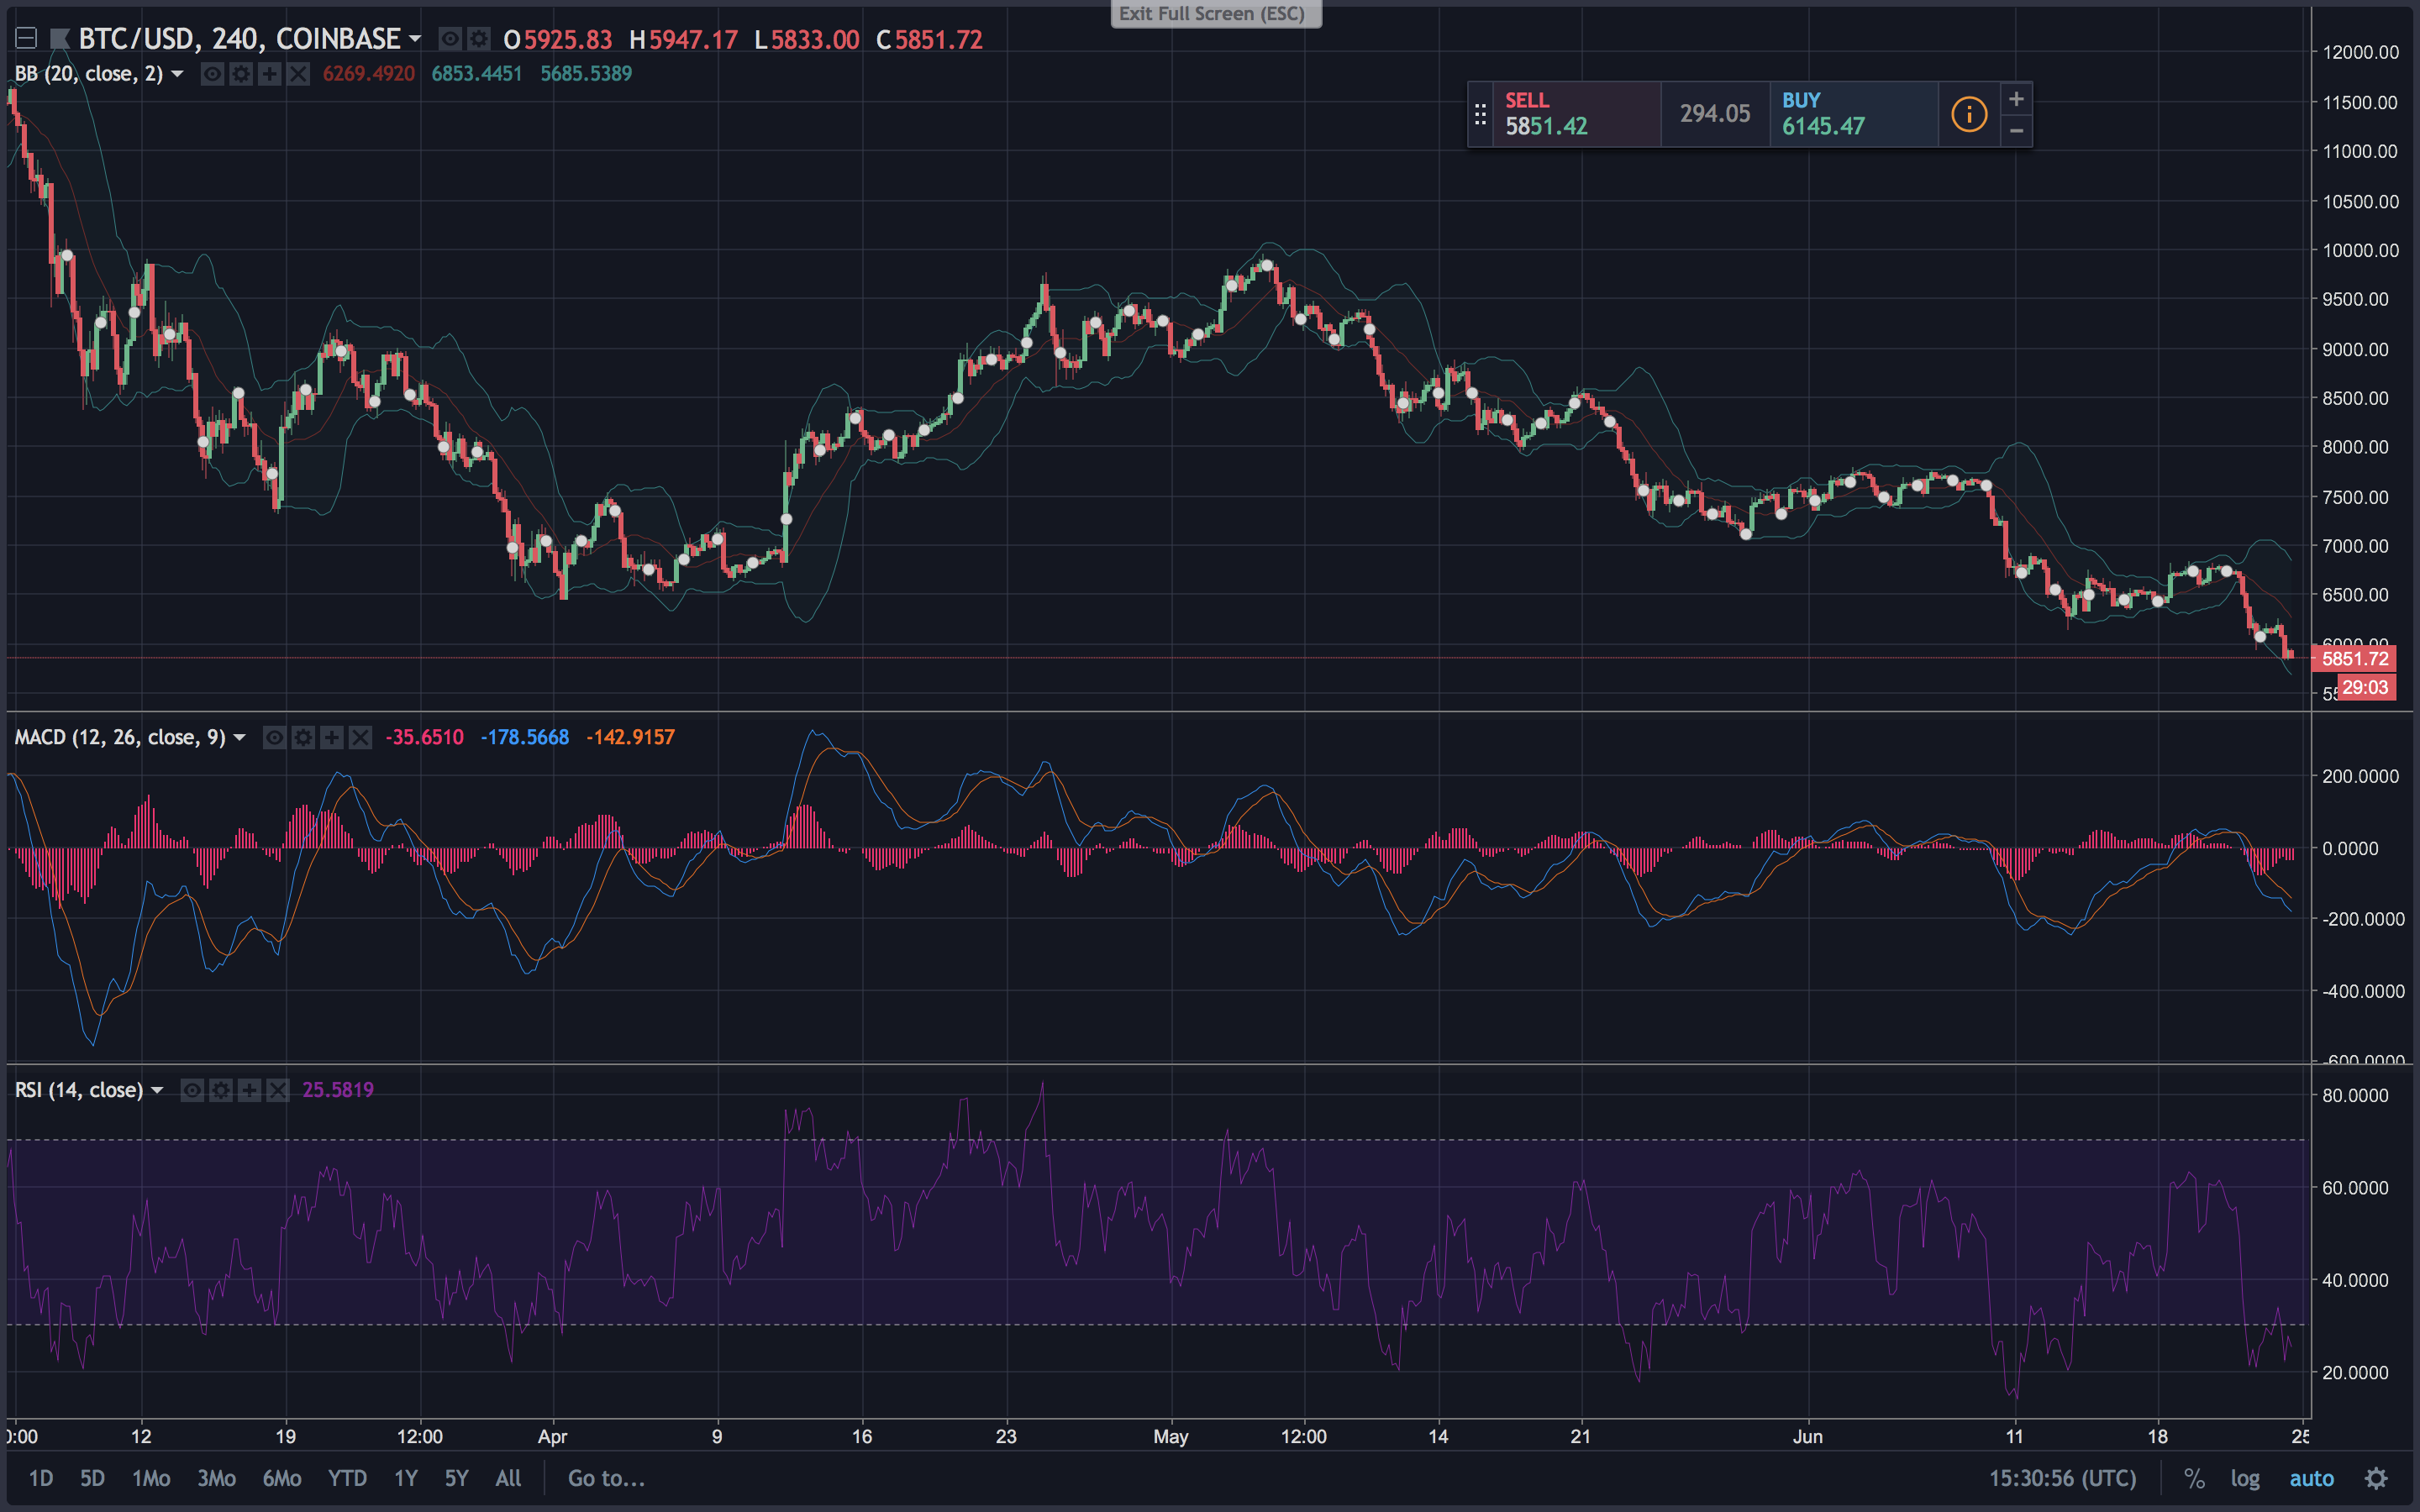The image size is (2420, 1512).
Task: Select the All time range
Action: click(x=508, y=1478)
